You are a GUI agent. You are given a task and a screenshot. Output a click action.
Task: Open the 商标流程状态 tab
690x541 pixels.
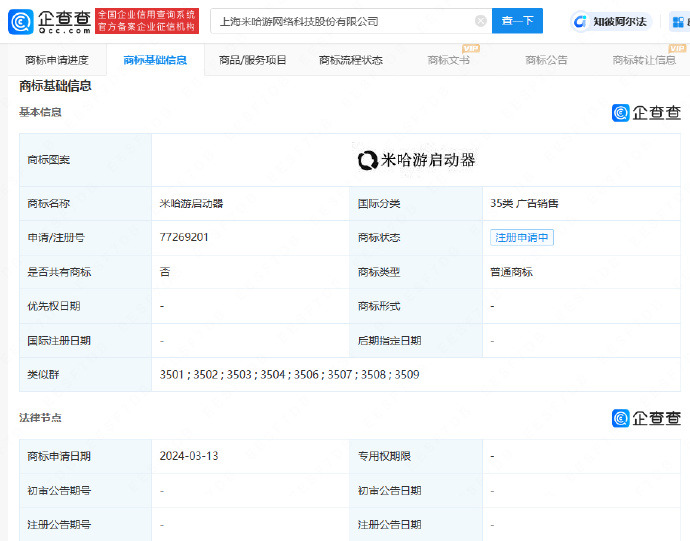pyautogui.click(x=351, y=60)
